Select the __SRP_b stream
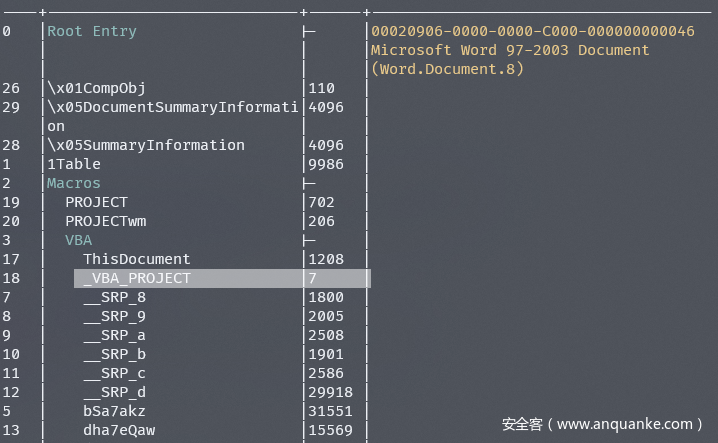The image size is (718, 443). click(x=114, y=354)
